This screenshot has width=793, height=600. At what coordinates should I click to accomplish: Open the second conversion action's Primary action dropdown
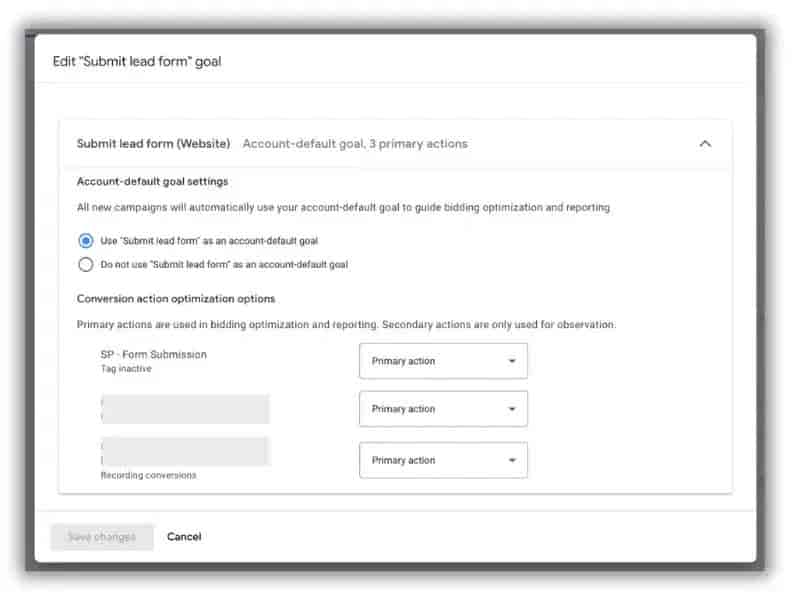click(x=443, y=409)
